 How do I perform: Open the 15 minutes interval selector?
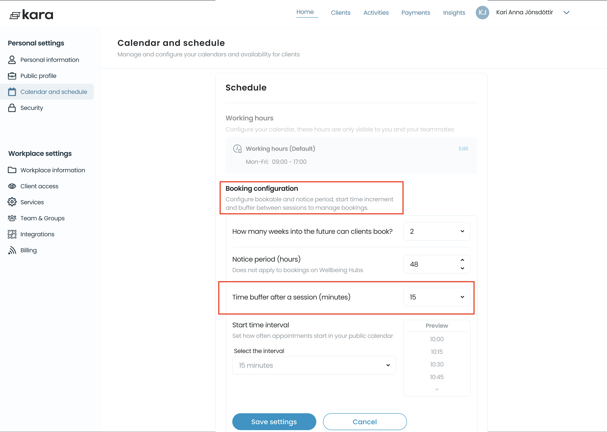pyautogui.click(x=314, y=365)
